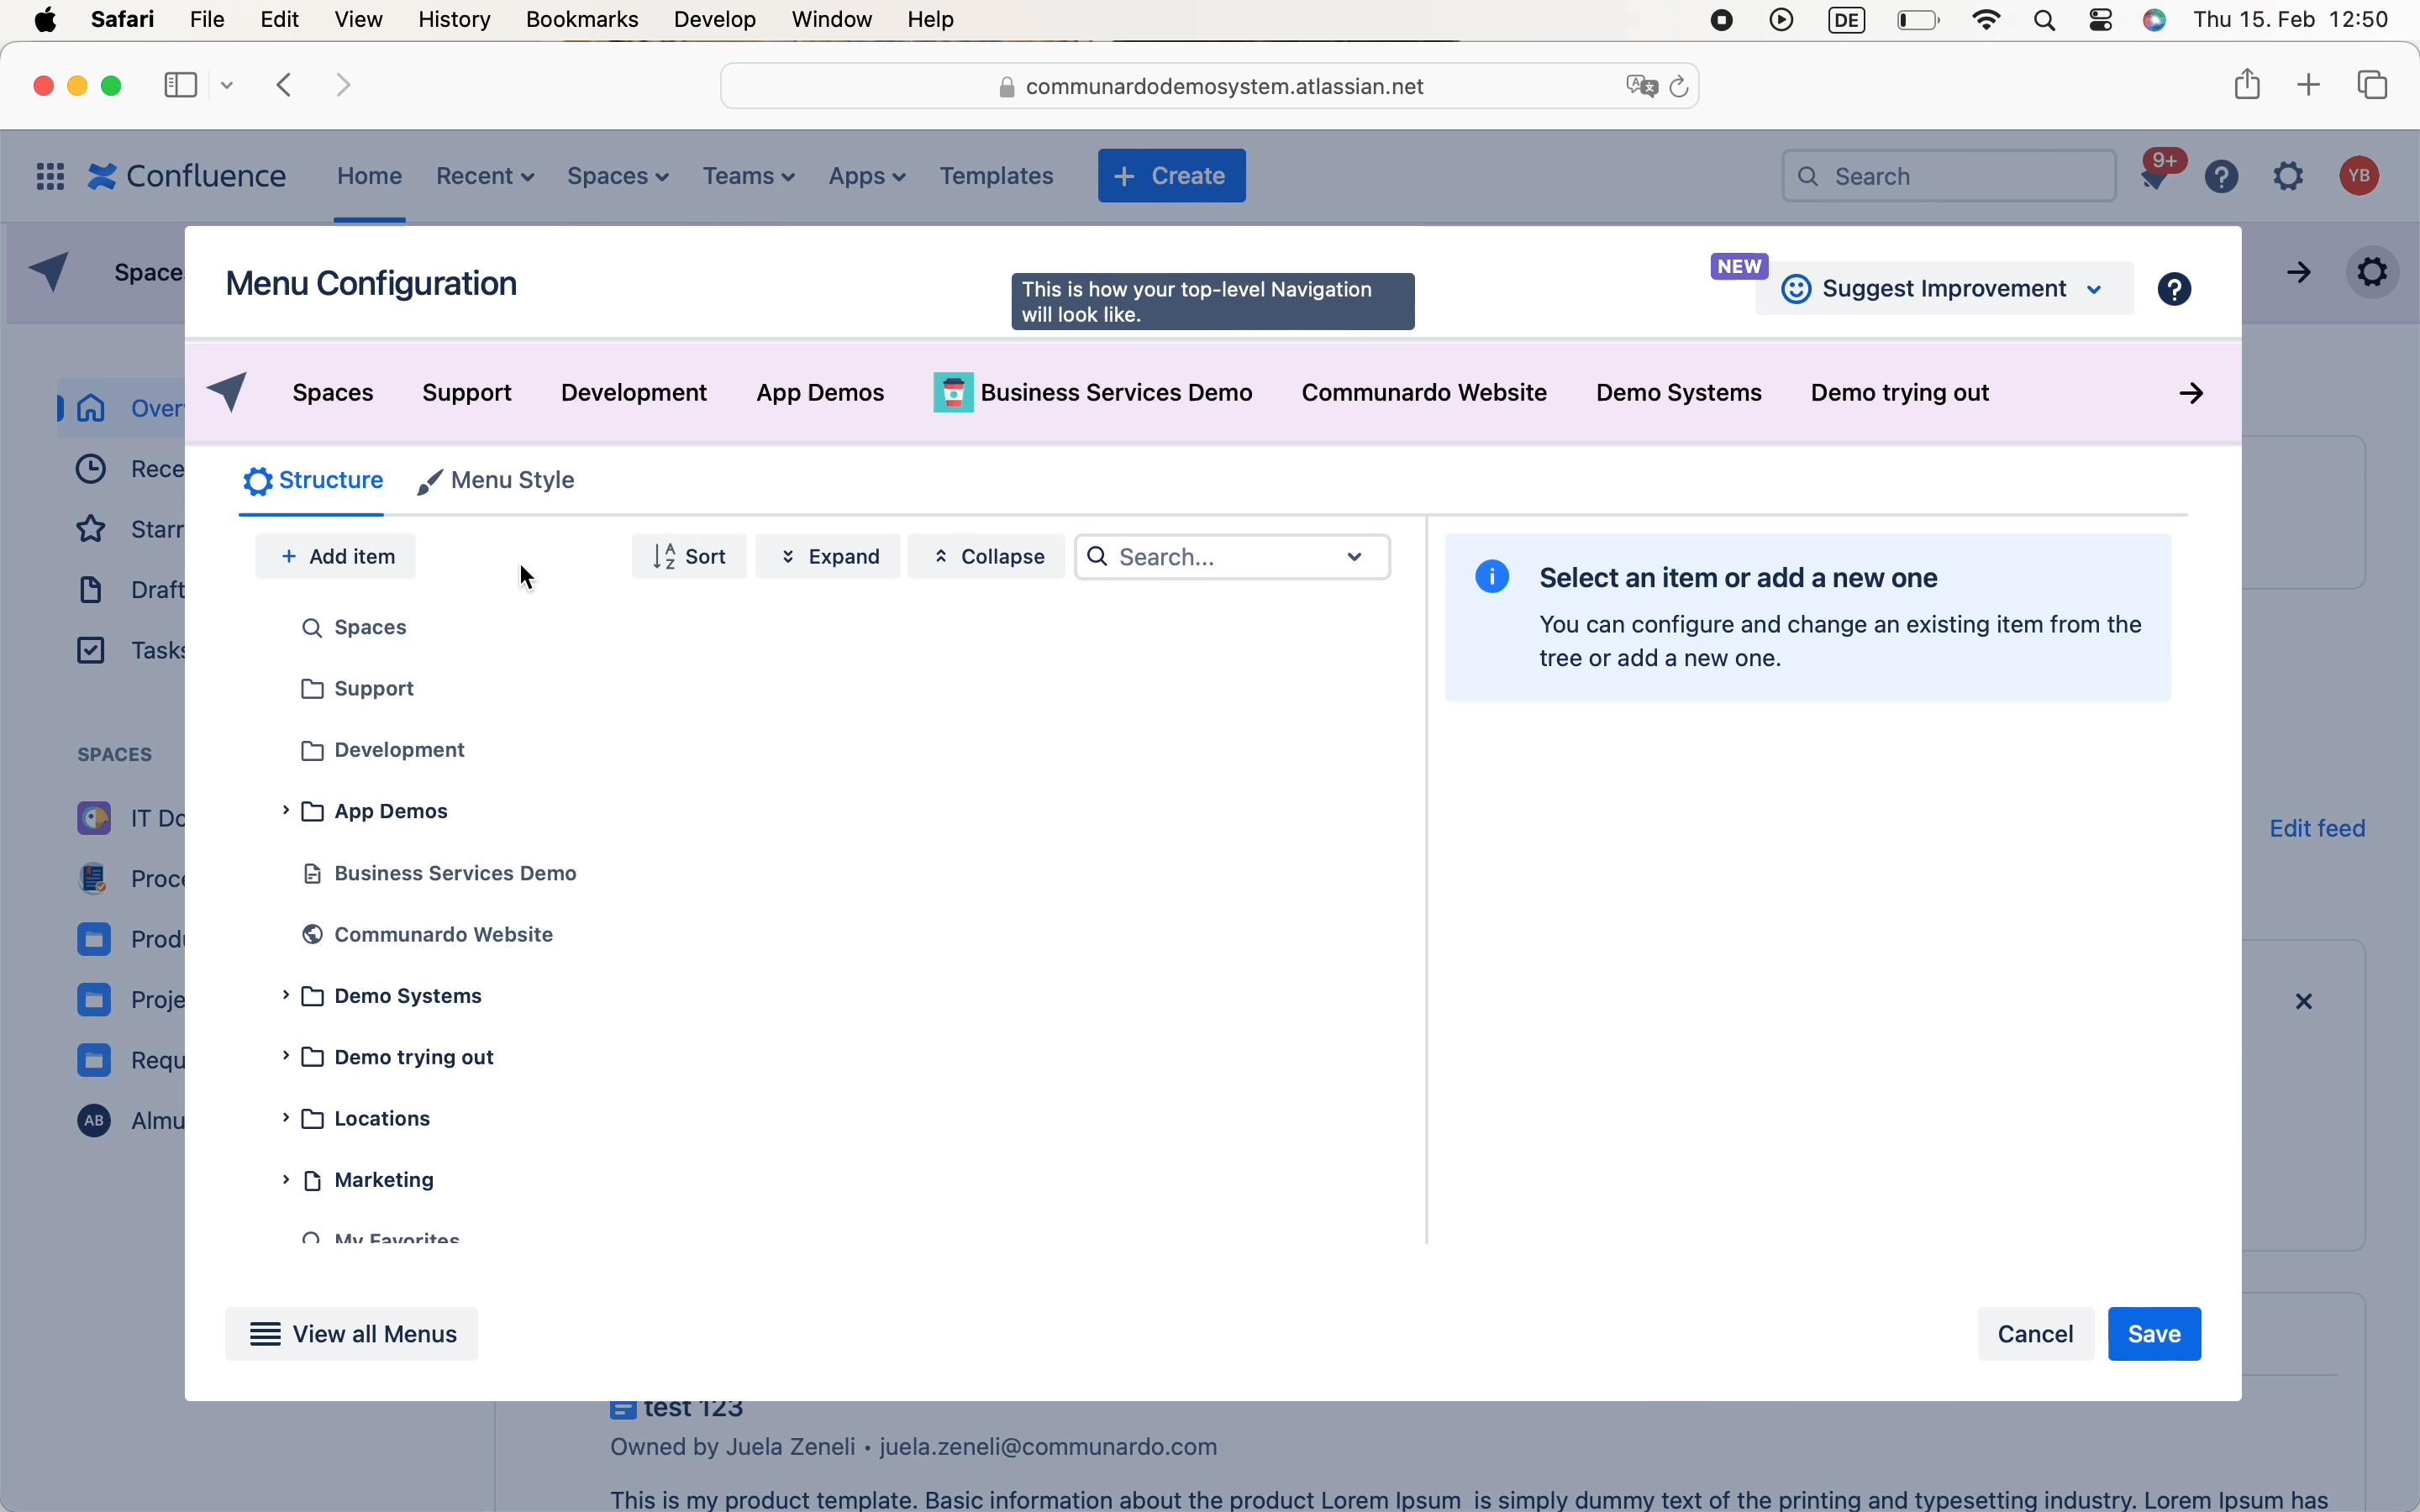Click the Create button with plus icon

pos(1171,176)
